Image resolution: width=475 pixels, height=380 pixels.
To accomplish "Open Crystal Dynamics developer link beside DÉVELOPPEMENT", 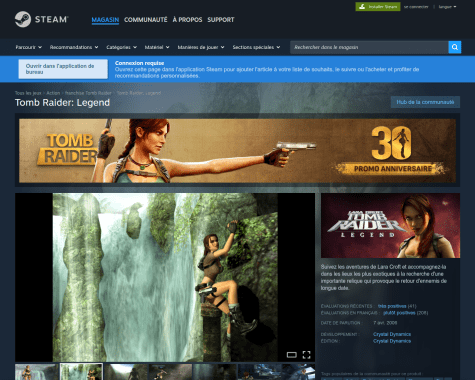I will (x=392, y=334).
